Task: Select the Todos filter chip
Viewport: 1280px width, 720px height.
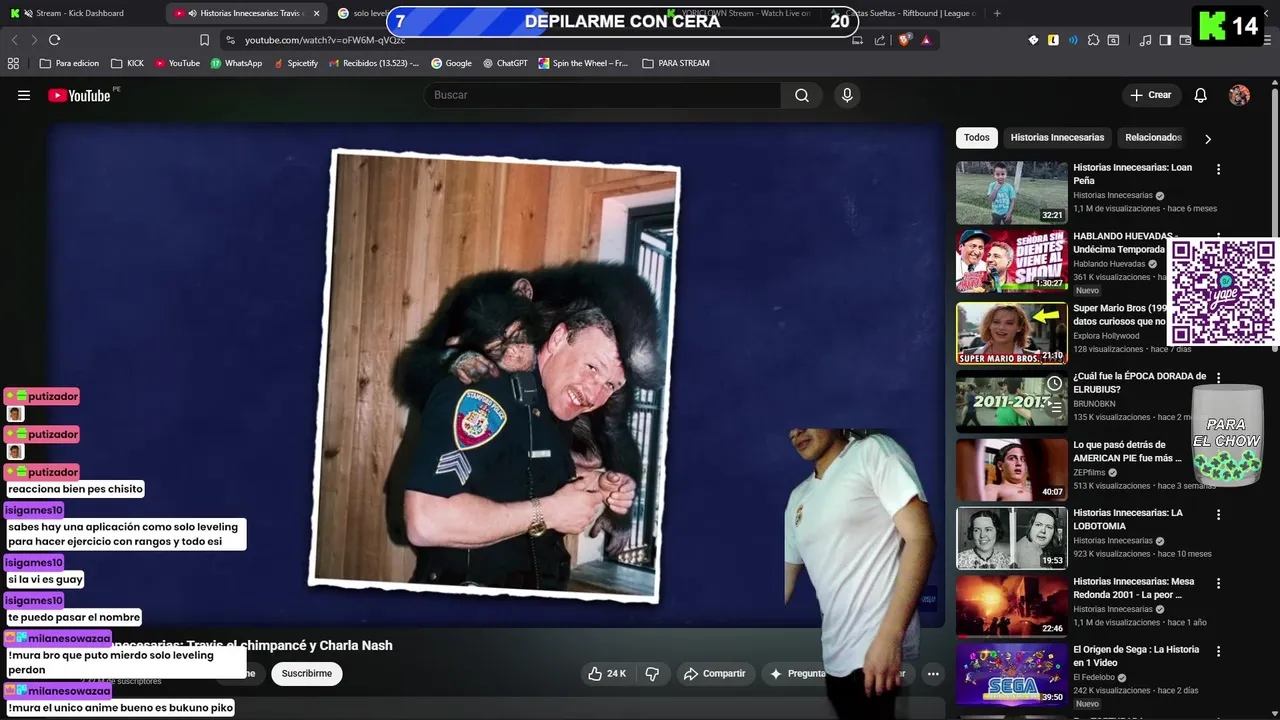Action: click(x=977, y=138)
